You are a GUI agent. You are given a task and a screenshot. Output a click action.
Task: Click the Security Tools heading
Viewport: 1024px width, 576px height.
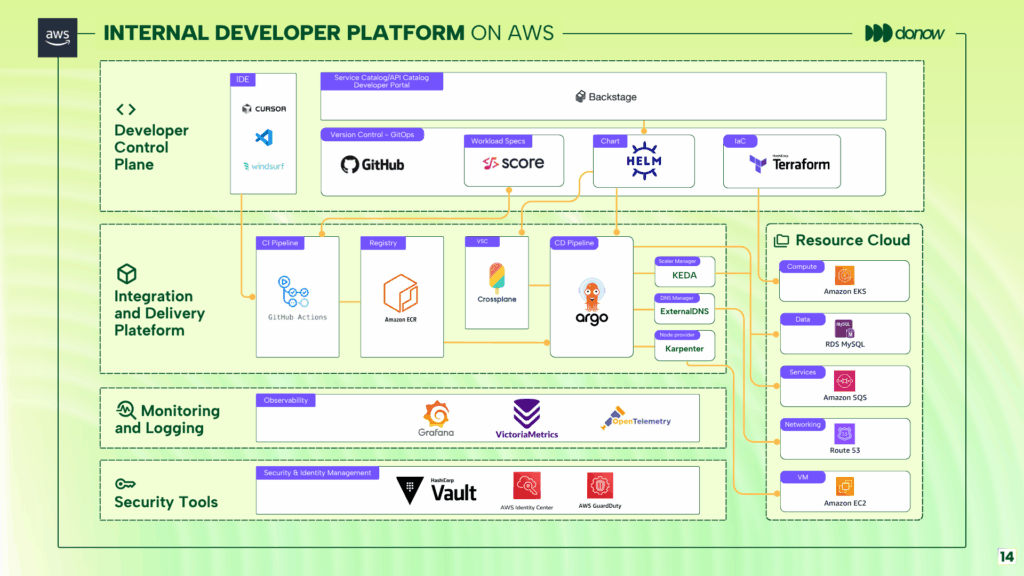[x=166, y=502]
